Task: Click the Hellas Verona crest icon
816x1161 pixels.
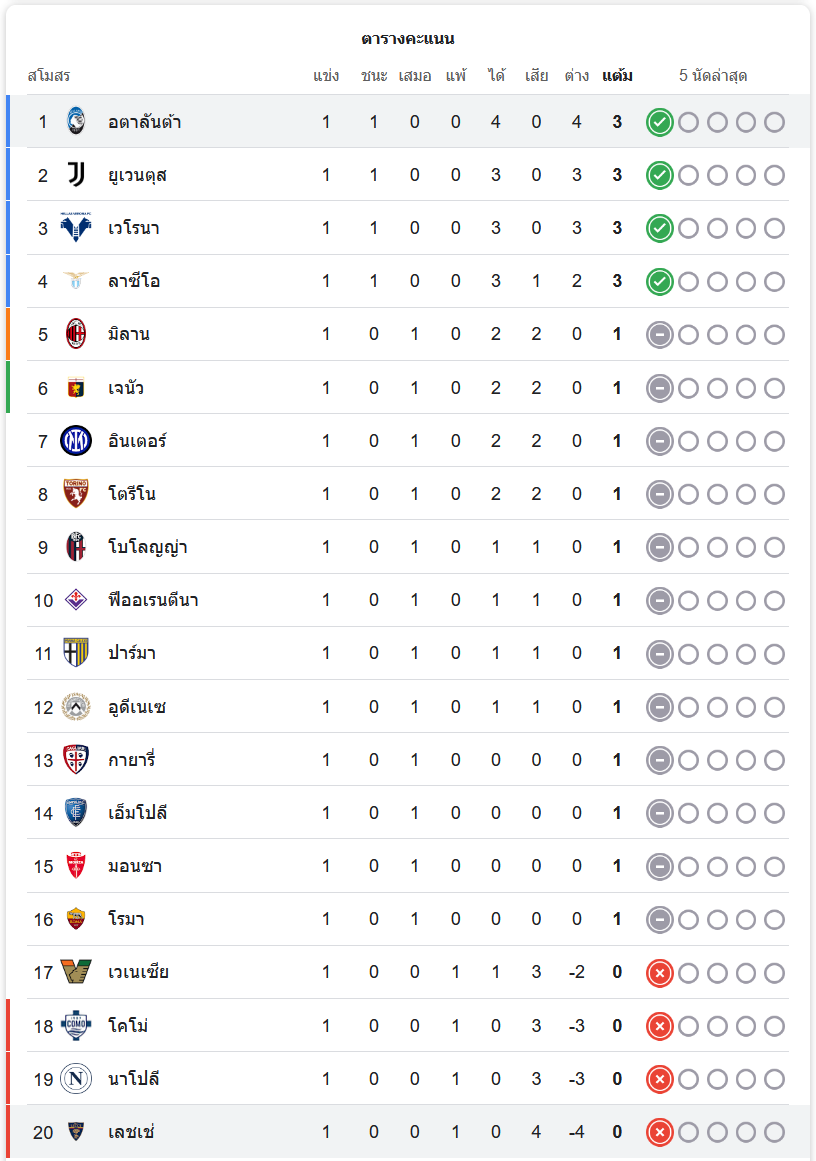Action: [x=76, y=228]
